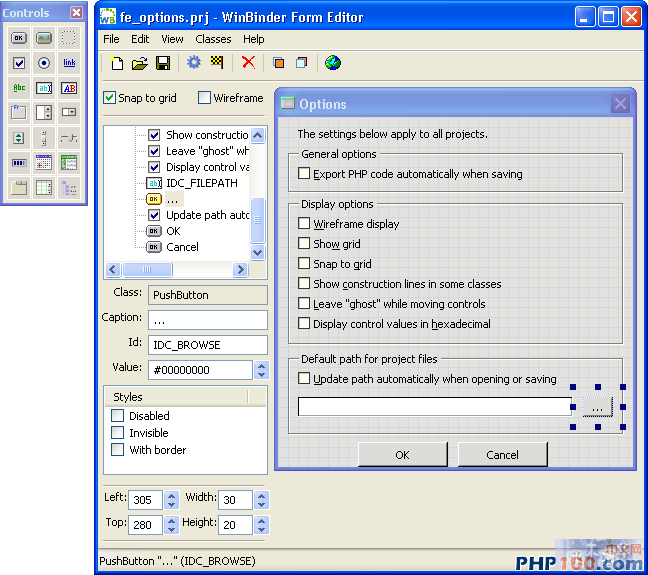Create a new project with toolbar icon

click(117, 63)
